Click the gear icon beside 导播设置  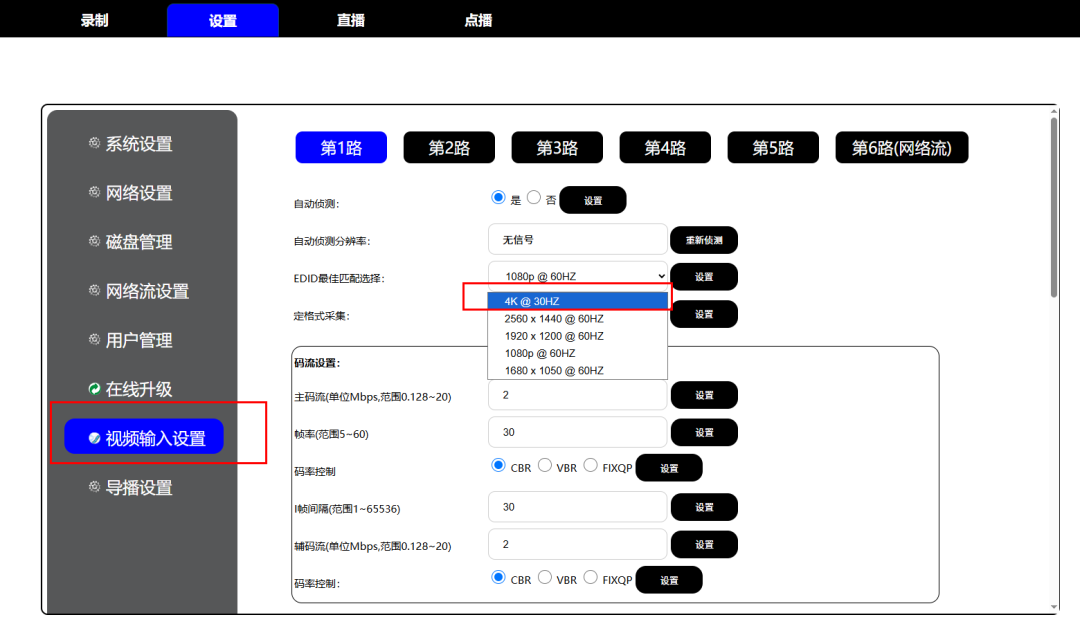coord(96,487)
